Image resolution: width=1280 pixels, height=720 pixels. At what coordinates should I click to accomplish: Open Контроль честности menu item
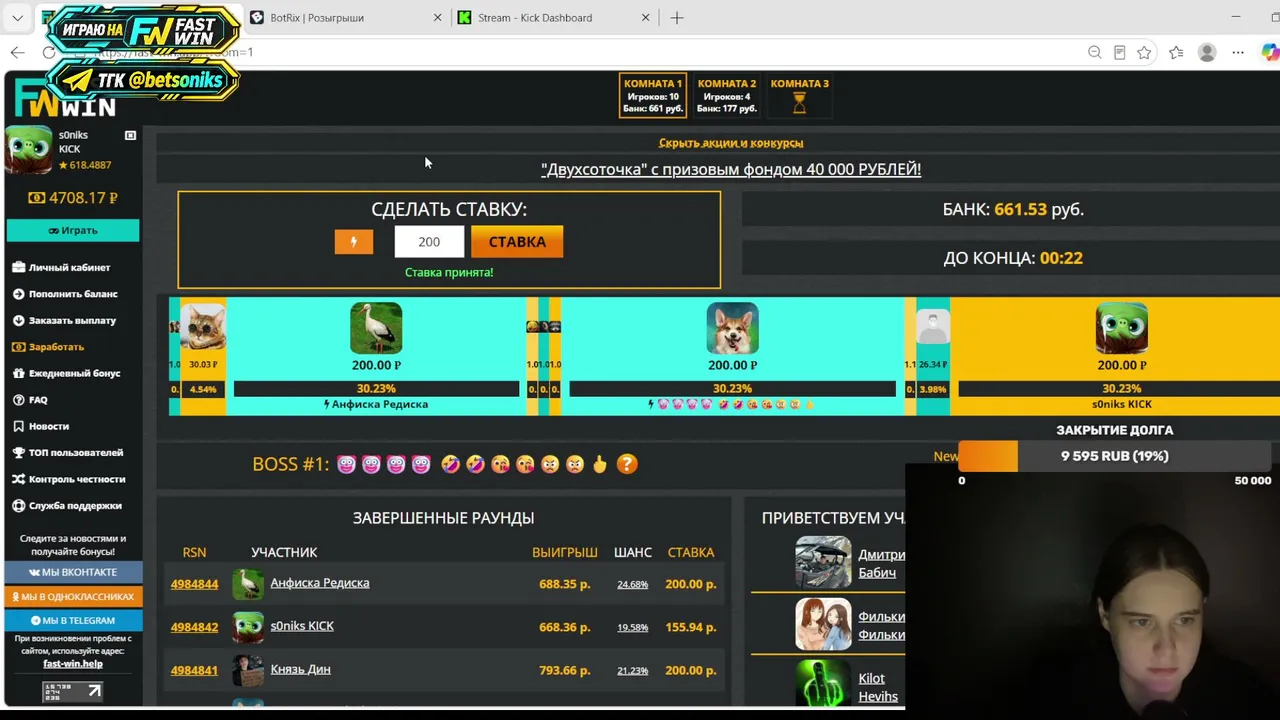(77, 480)
